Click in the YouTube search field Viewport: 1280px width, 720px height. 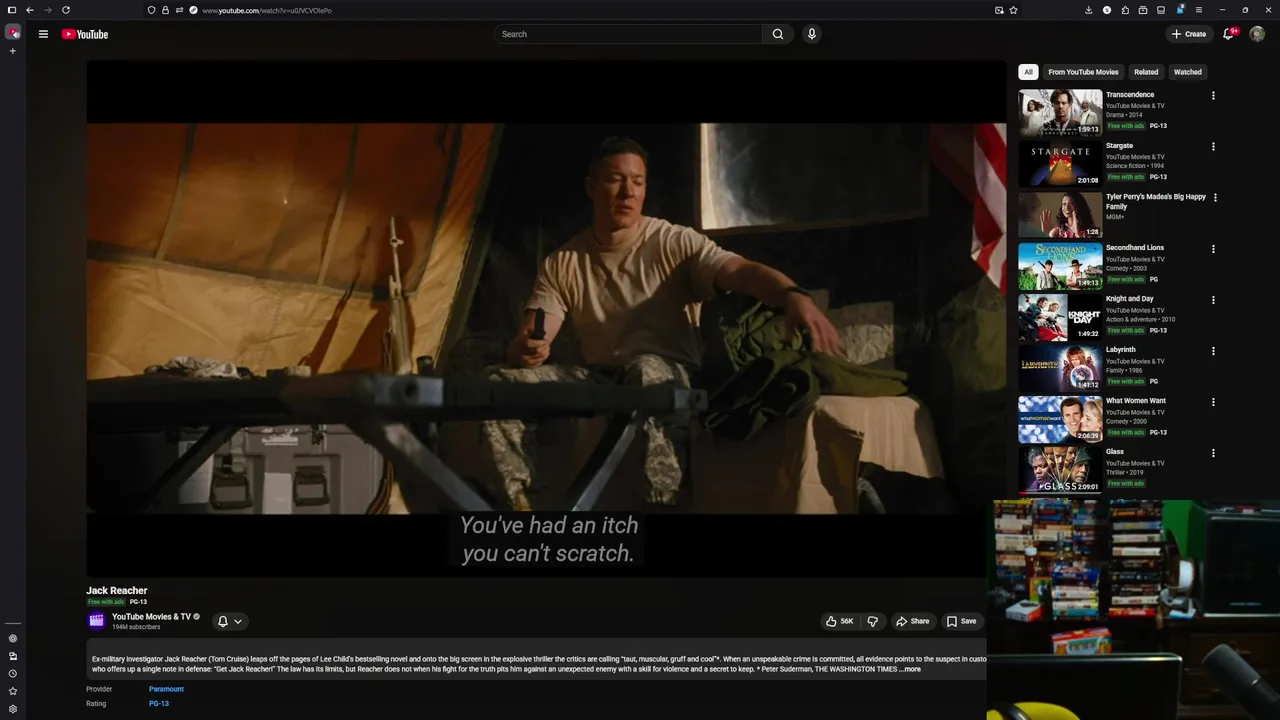click(x=630, y=34)
